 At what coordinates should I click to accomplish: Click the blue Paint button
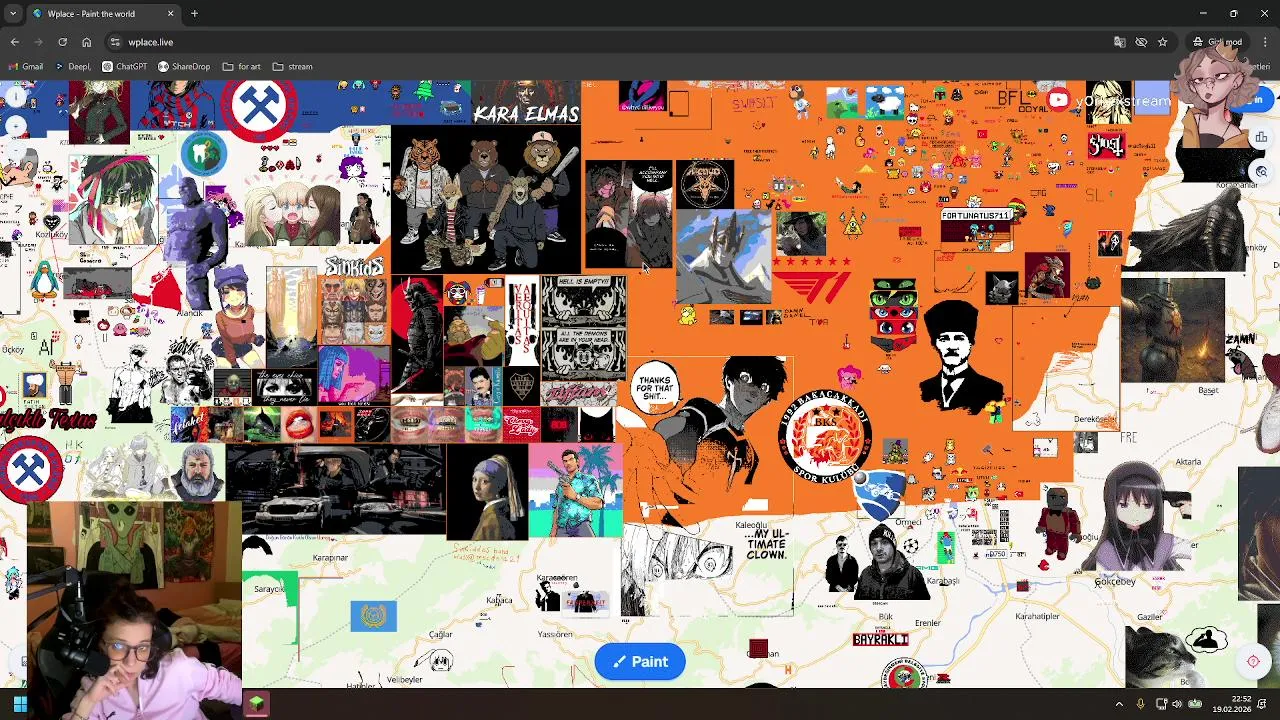click(640, 661)
